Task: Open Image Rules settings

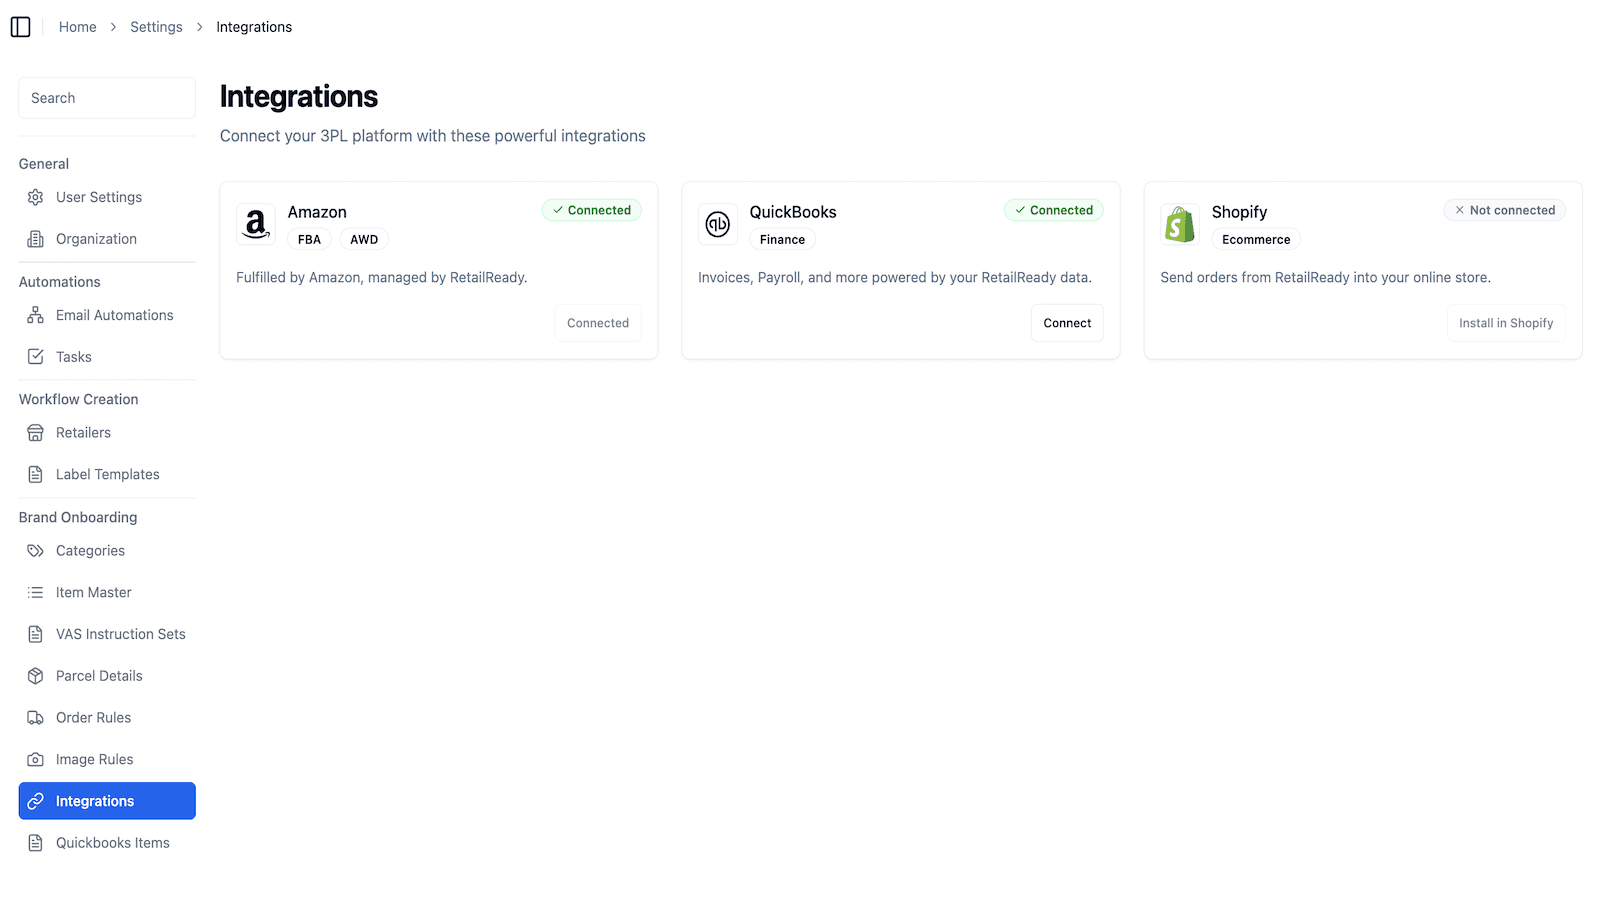Action: [x=95, y=759]
